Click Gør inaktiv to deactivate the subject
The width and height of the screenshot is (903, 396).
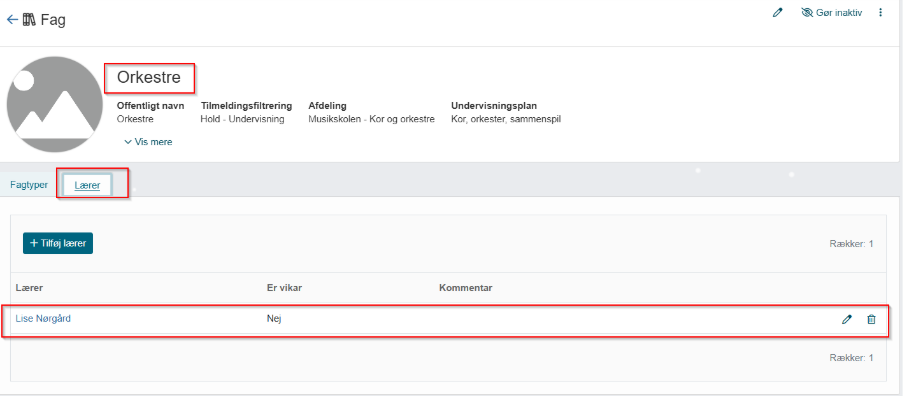coord(832,12)
